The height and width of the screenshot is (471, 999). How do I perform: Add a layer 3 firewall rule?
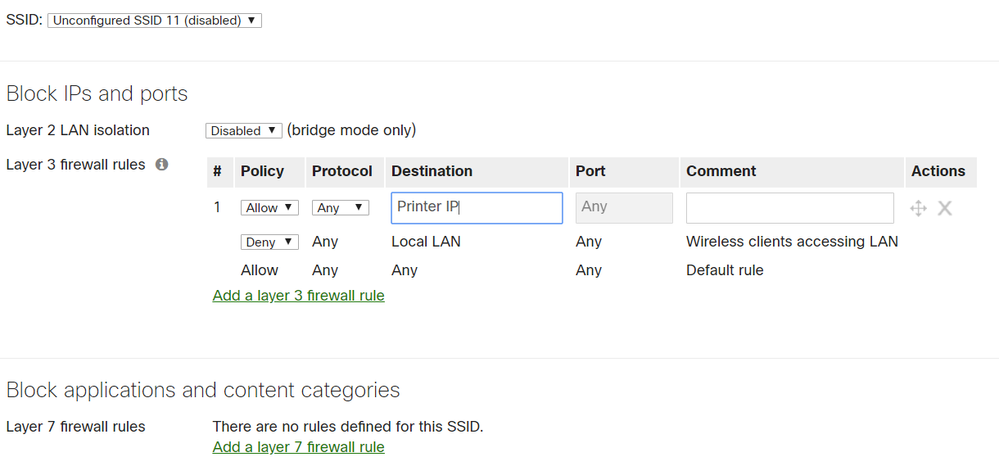click(x=298, y=296)
